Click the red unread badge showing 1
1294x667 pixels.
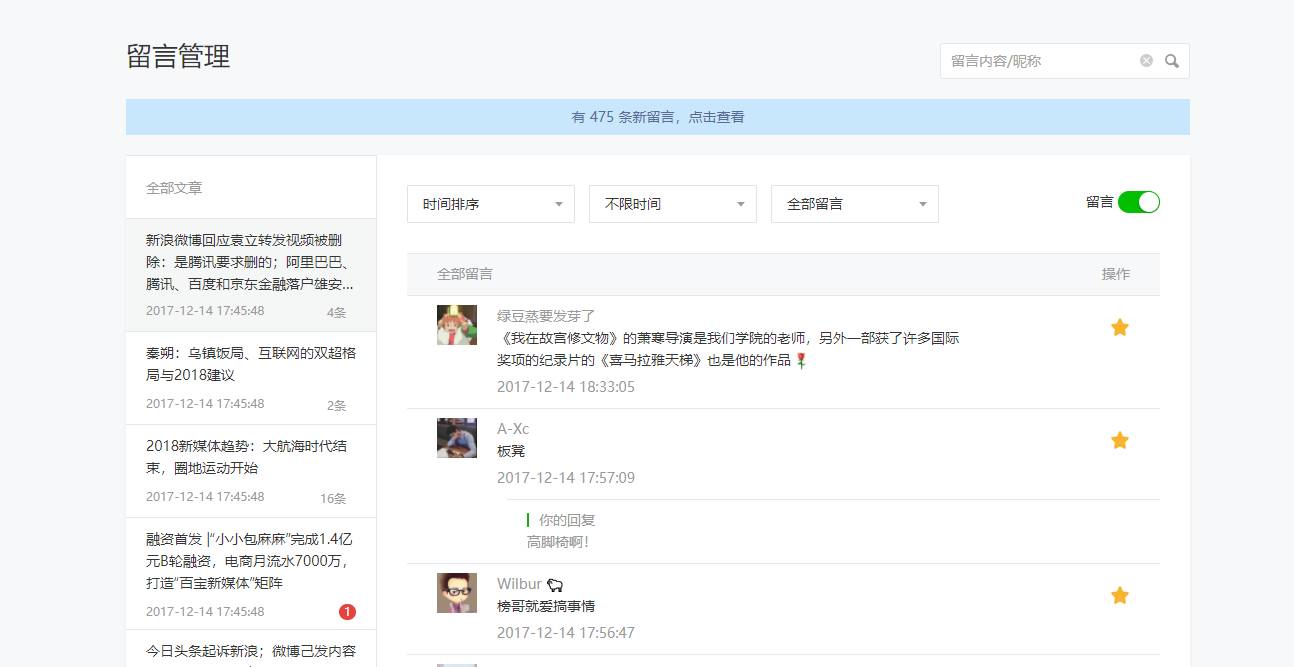pos(347,612)
